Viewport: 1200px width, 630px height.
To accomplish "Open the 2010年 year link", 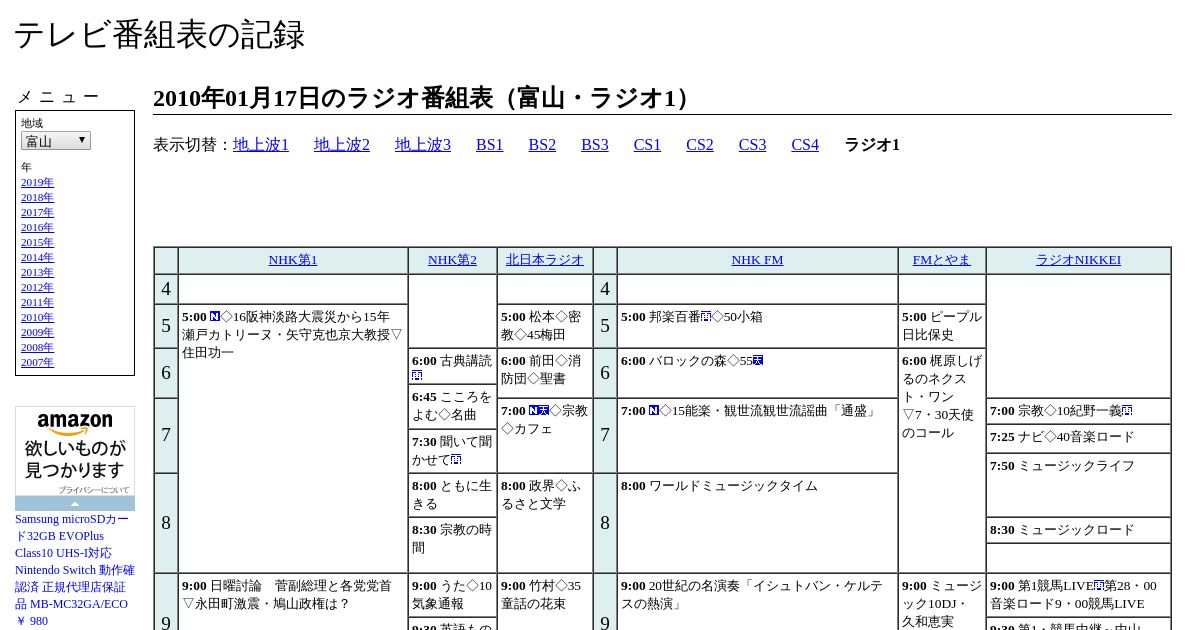I will tap(37, 318).
